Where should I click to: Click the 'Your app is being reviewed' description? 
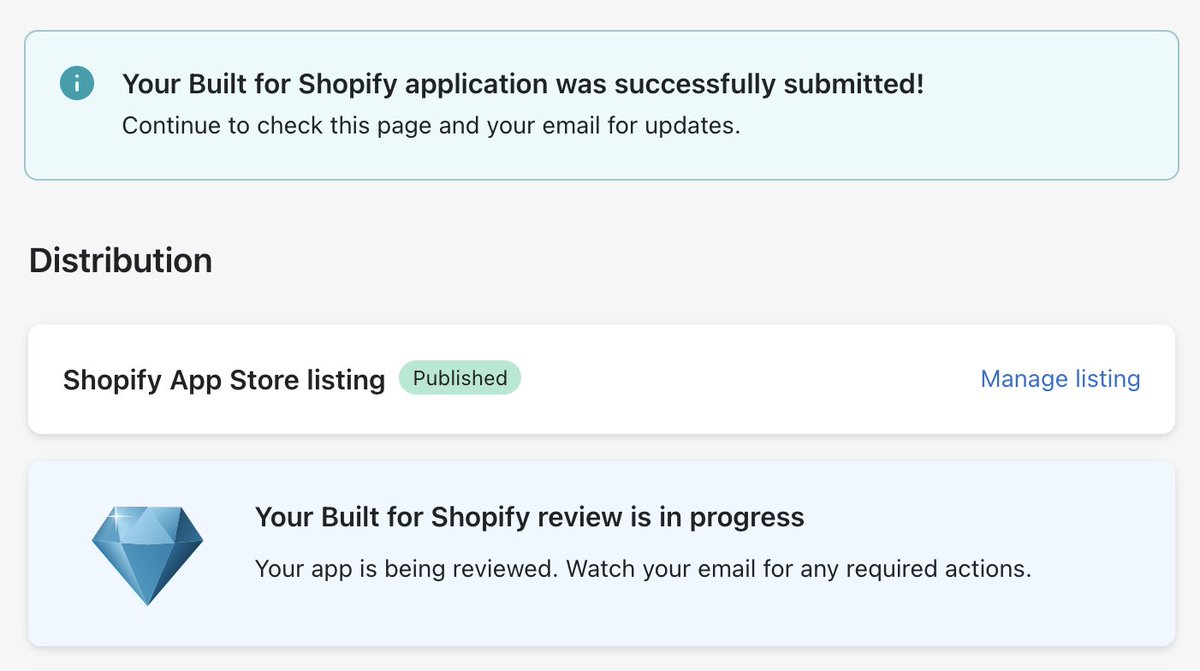(643, 569)
